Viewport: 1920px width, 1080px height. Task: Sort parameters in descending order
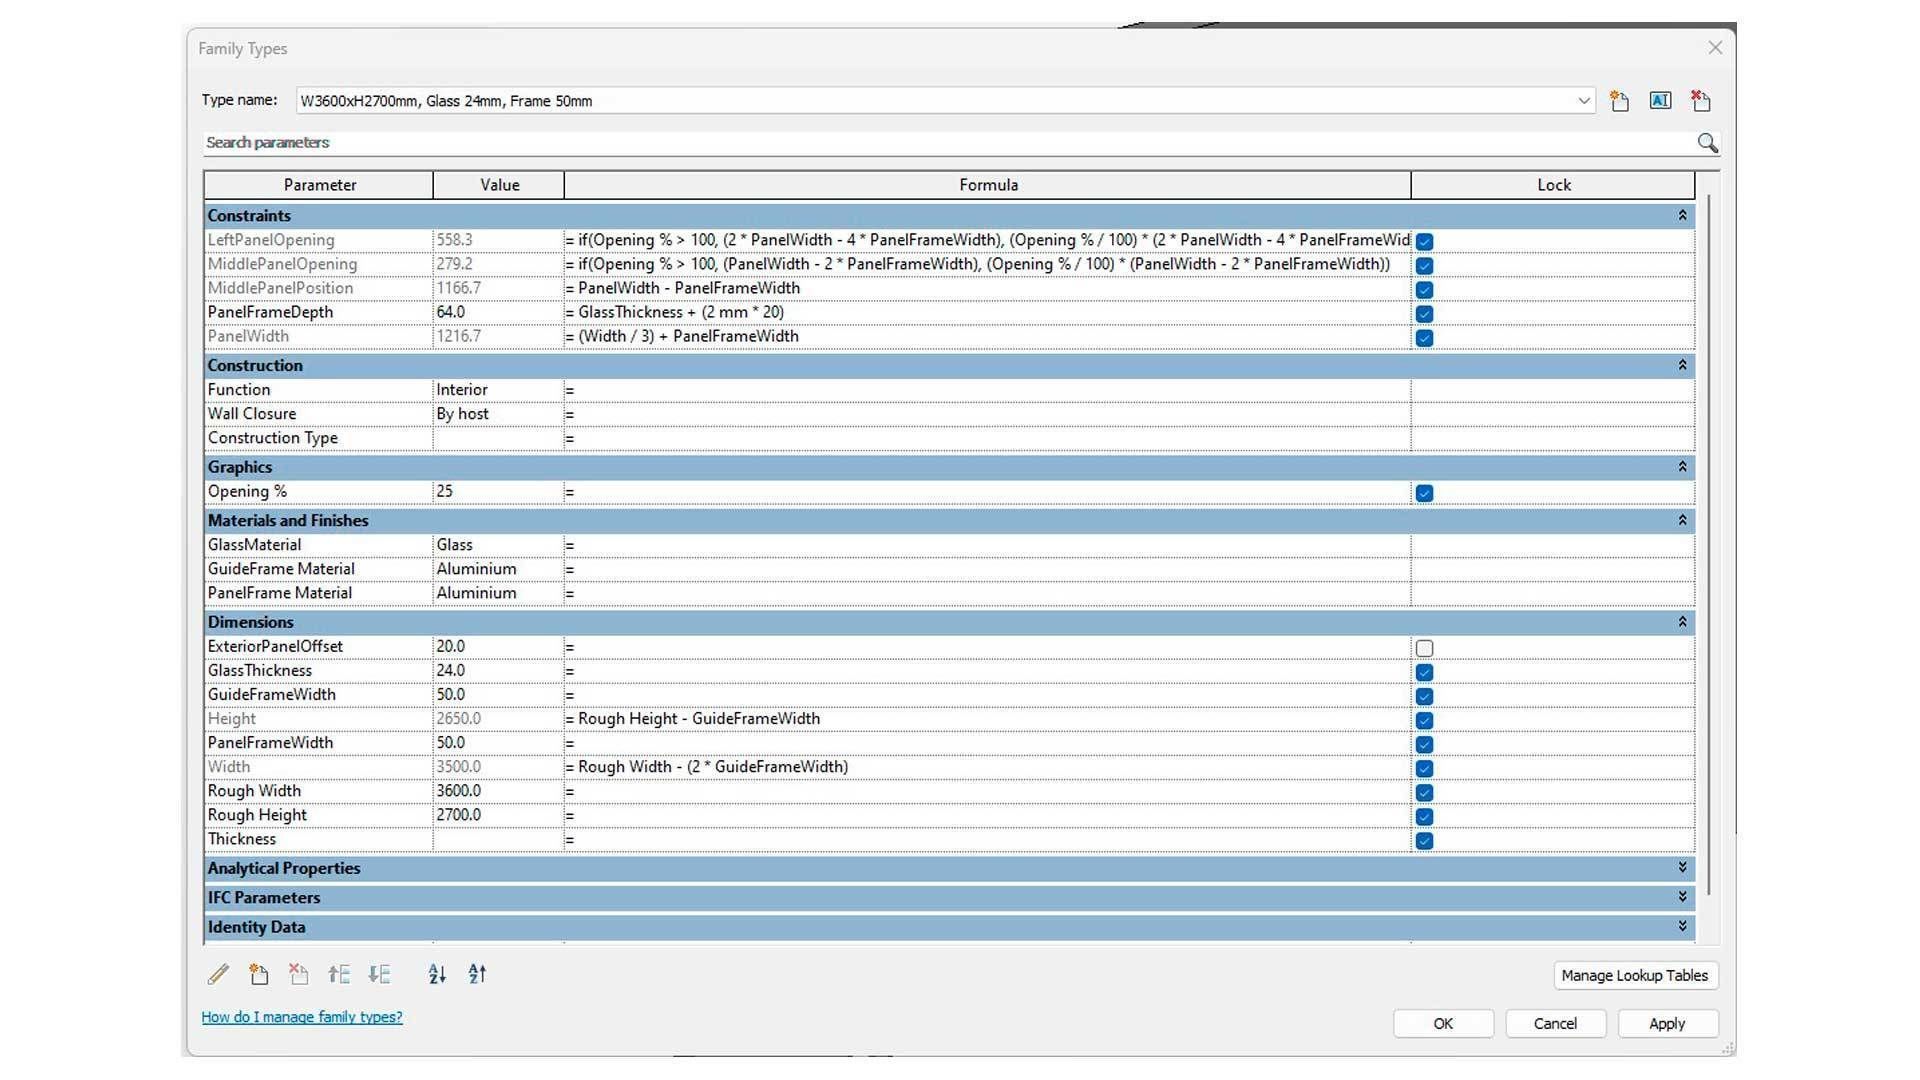[x=477, y=974]
